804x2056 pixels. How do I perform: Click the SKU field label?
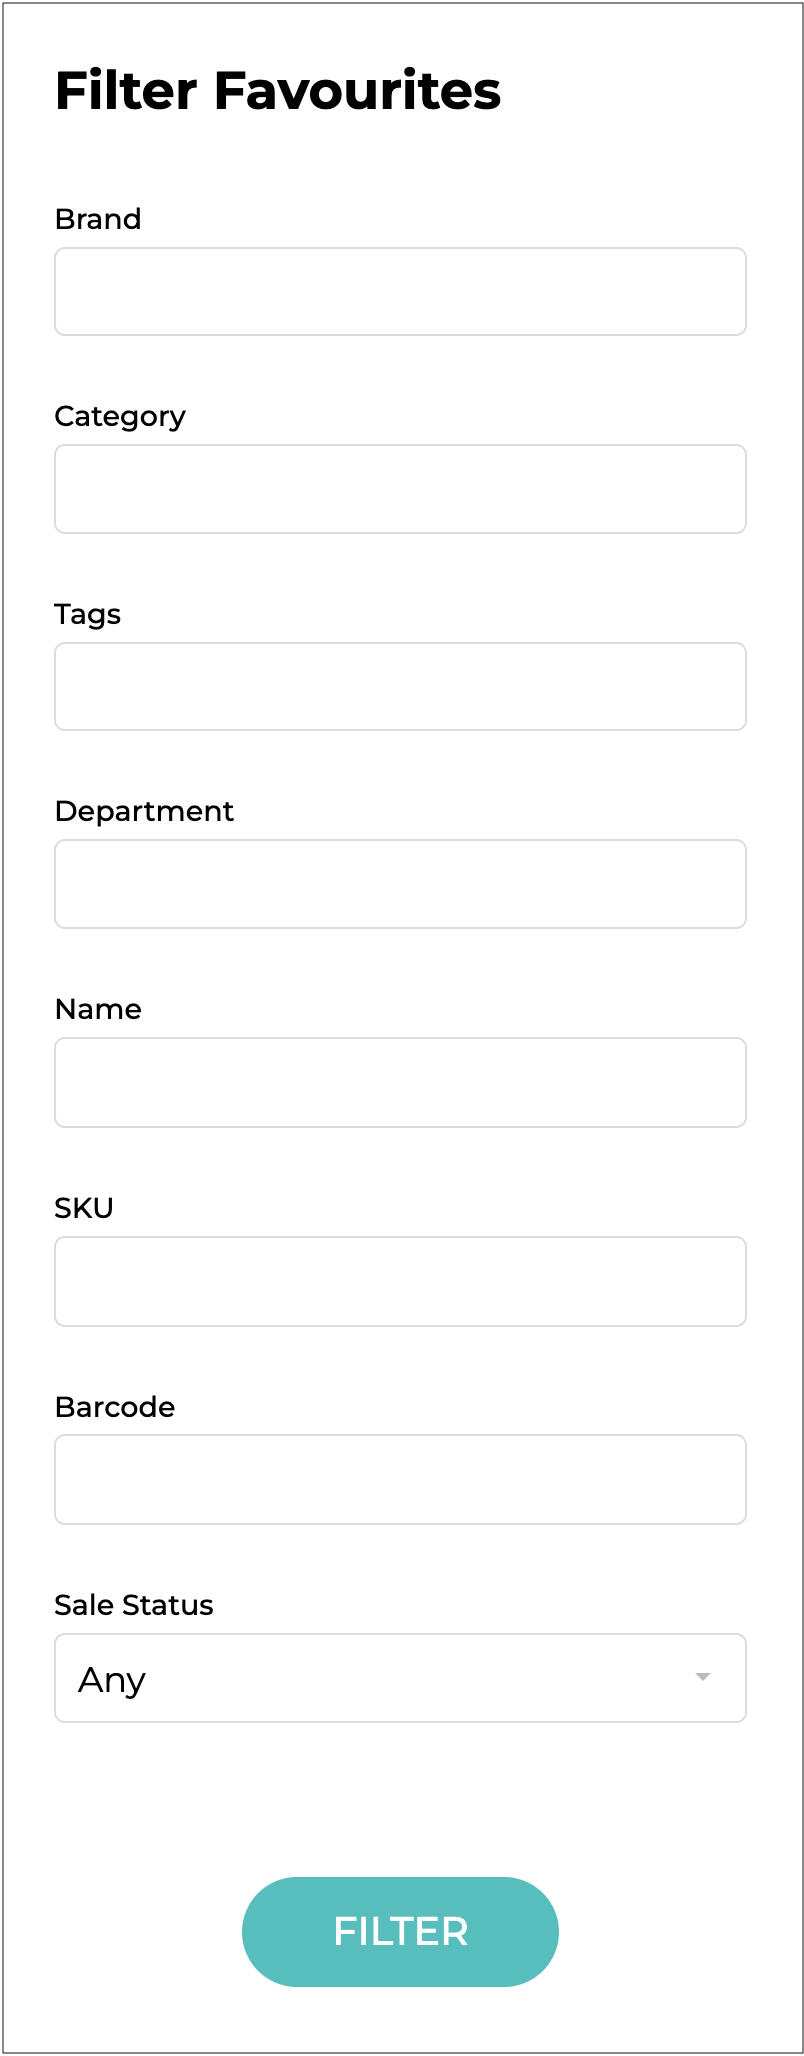[84, 1208]
